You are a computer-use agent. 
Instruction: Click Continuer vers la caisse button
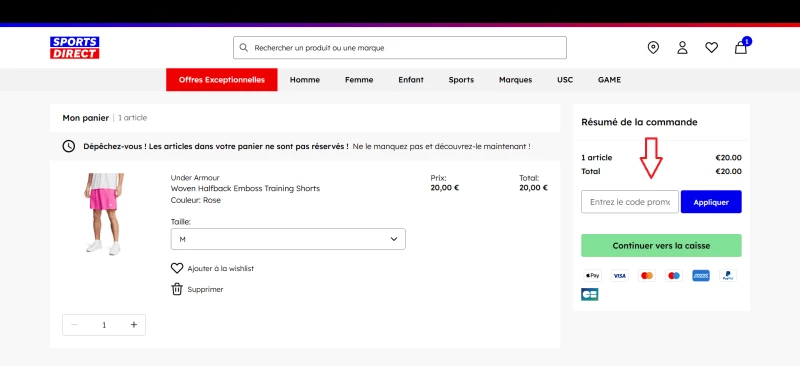[661, 246]
